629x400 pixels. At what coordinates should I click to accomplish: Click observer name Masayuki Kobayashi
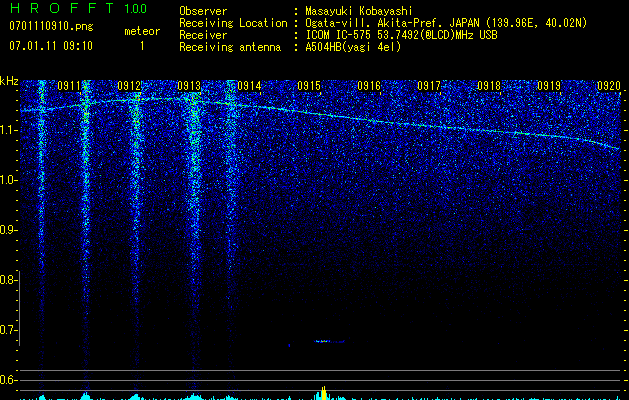point(359,11)
